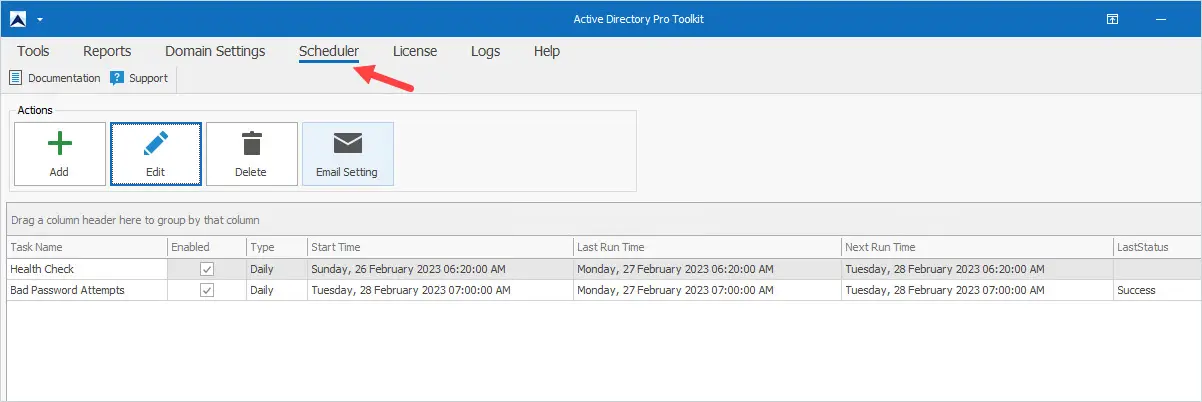Minimize the Active Directory Pro Toolkit window
Image resolution: width=1202 pixels, height=402 pixels.
coord(1162,19)
